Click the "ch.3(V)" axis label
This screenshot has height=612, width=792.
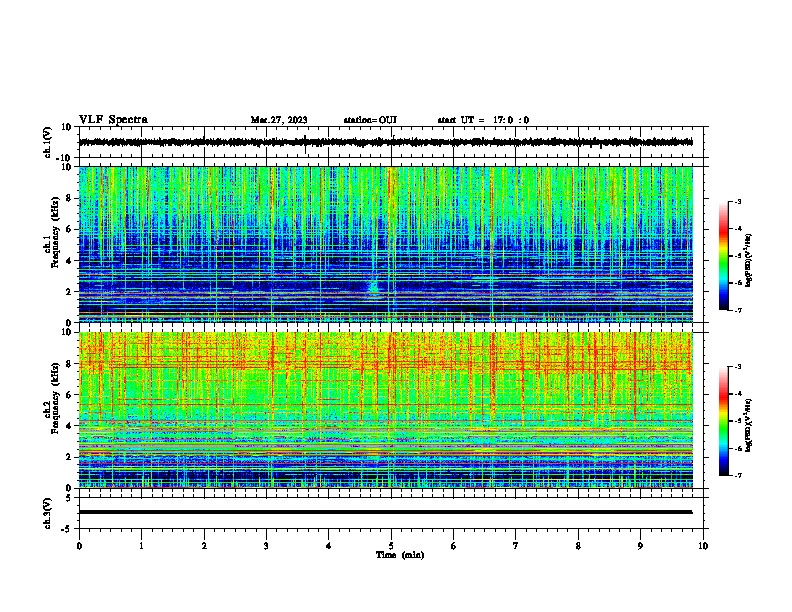(x=47, y=513)
